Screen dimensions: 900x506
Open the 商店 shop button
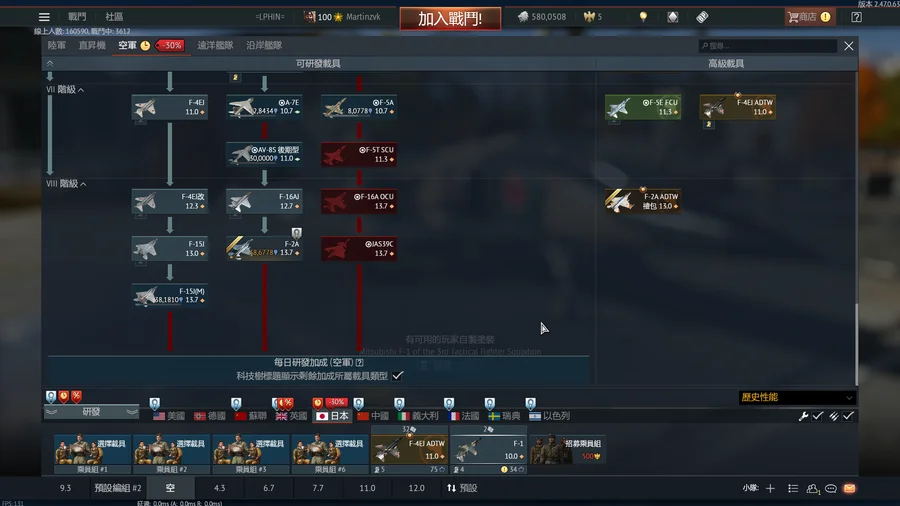coord(809,17)
